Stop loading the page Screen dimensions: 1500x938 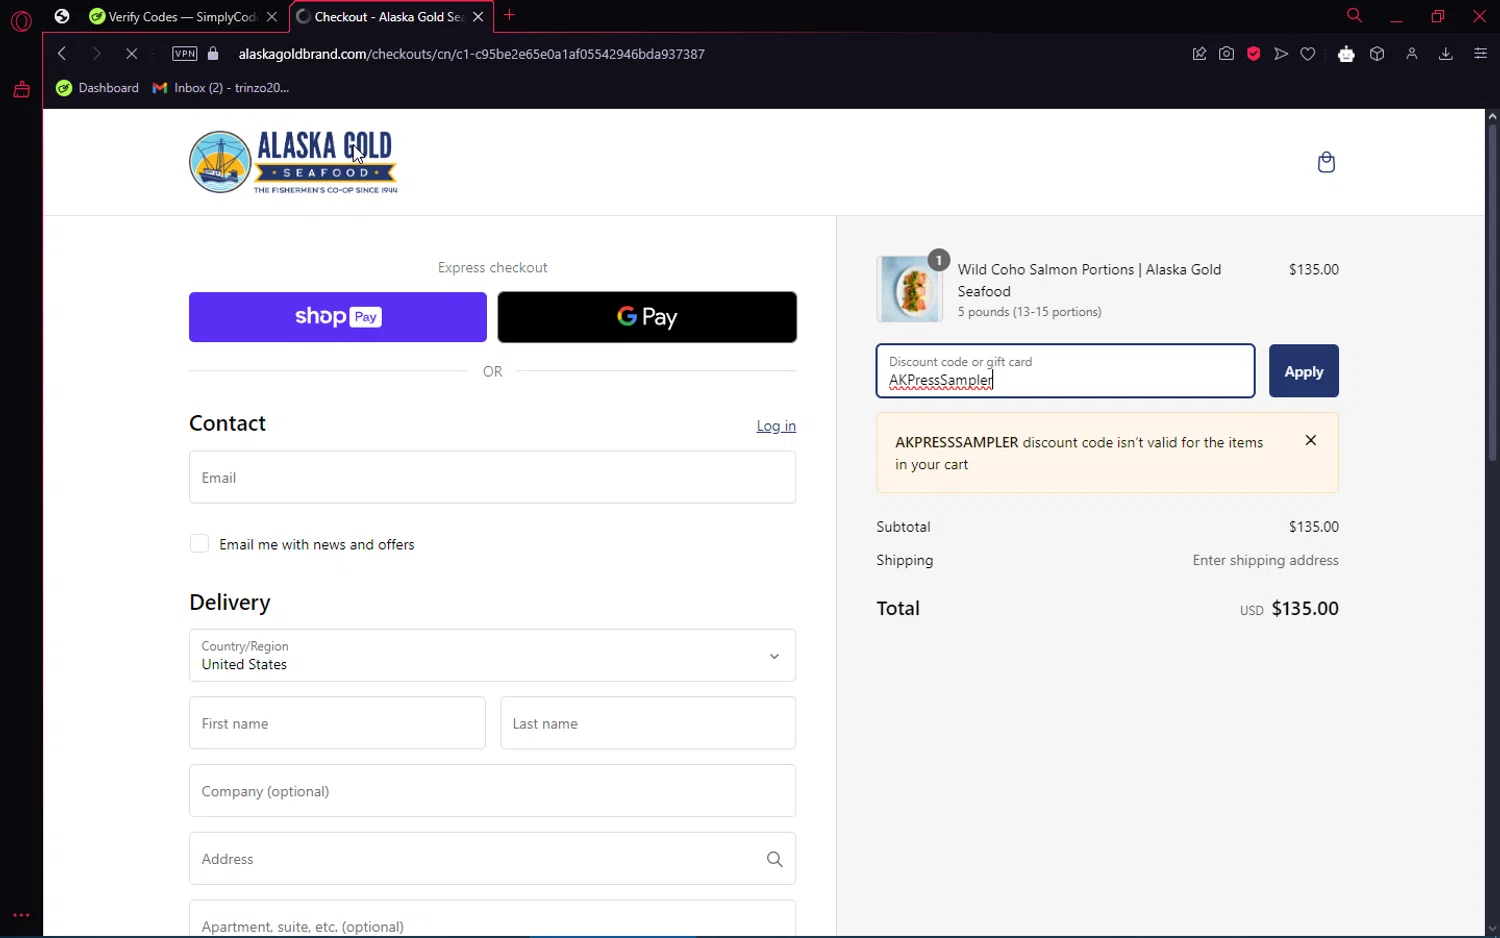click(131, 54)
